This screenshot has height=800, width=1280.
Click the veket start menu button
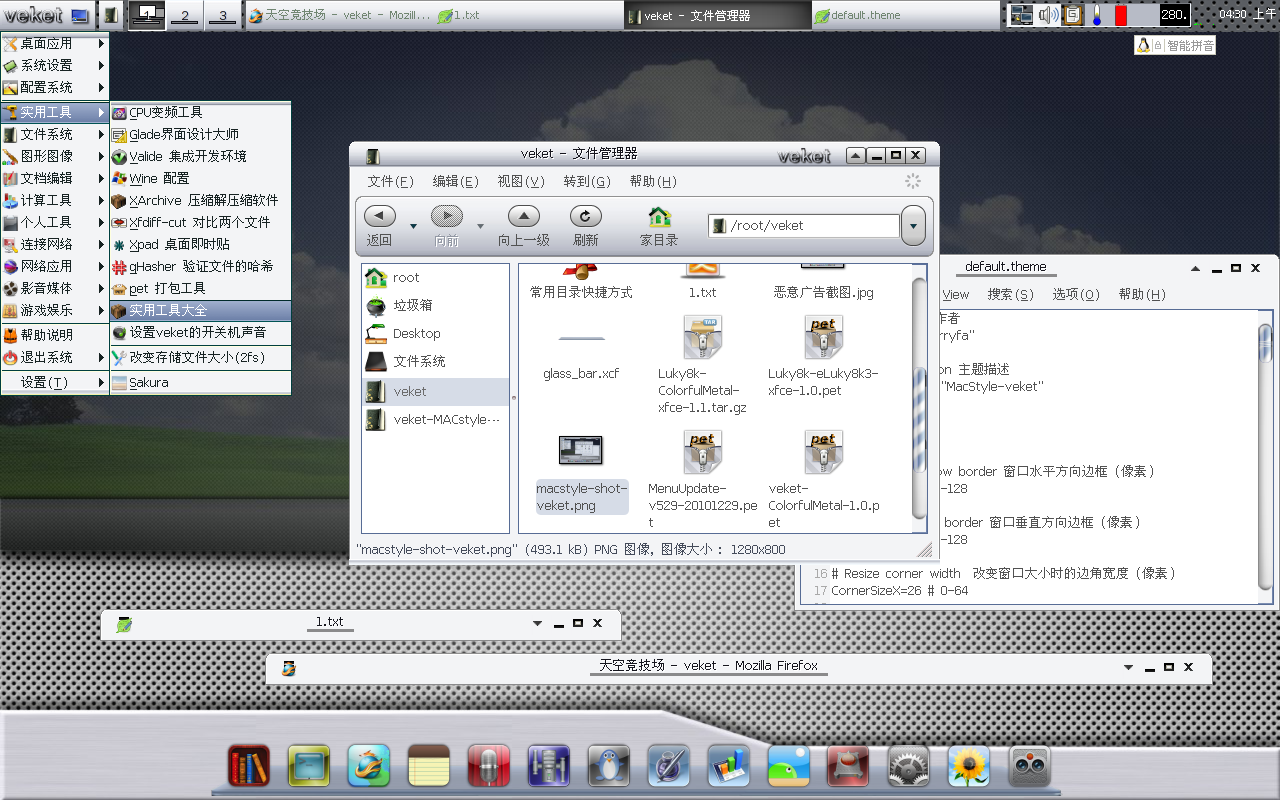pos(47,15)
